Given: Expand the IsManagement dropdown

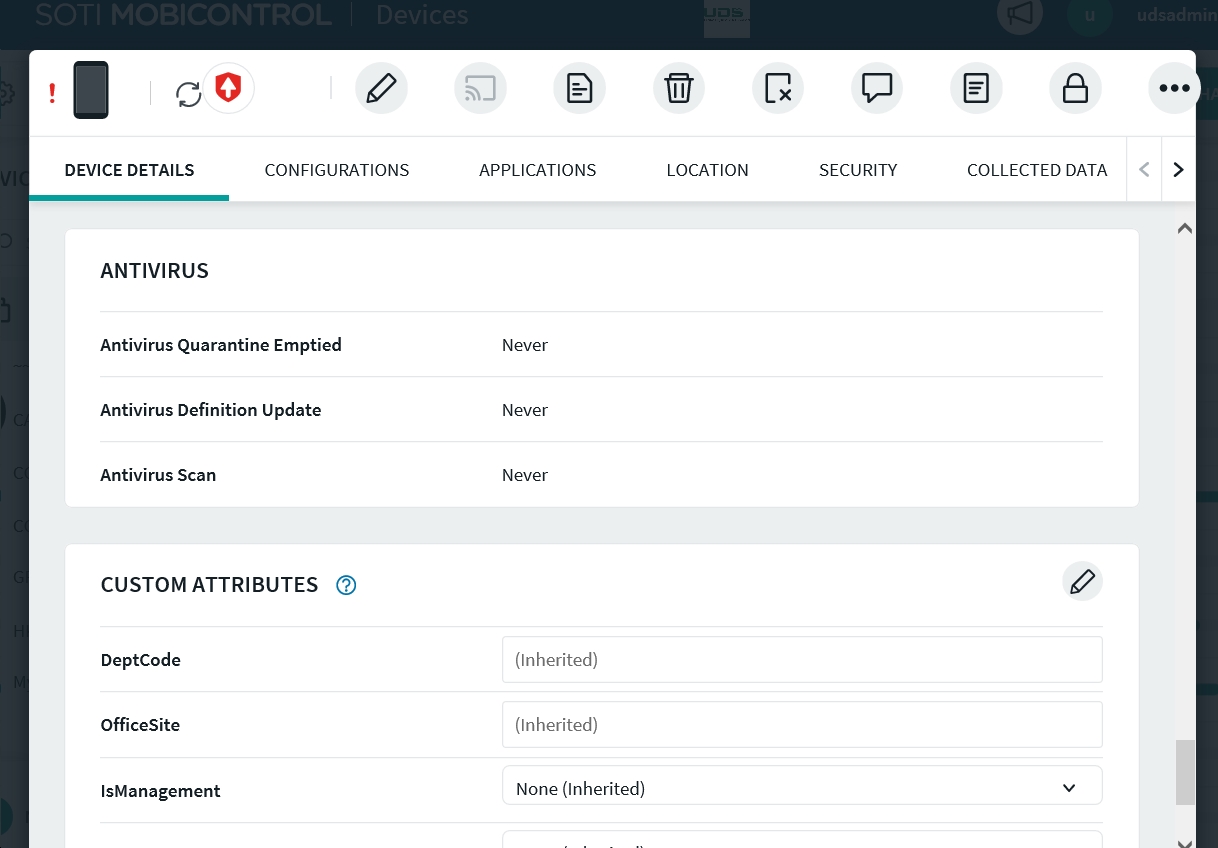Looking at the screenshot, I should 801,789.
